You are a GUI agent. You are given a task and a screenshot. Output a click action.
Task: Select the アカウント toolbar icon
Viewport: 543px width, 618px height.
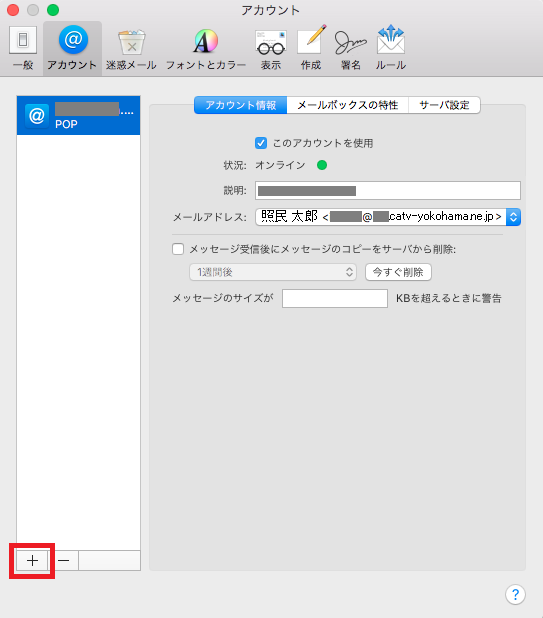(73, 48)
